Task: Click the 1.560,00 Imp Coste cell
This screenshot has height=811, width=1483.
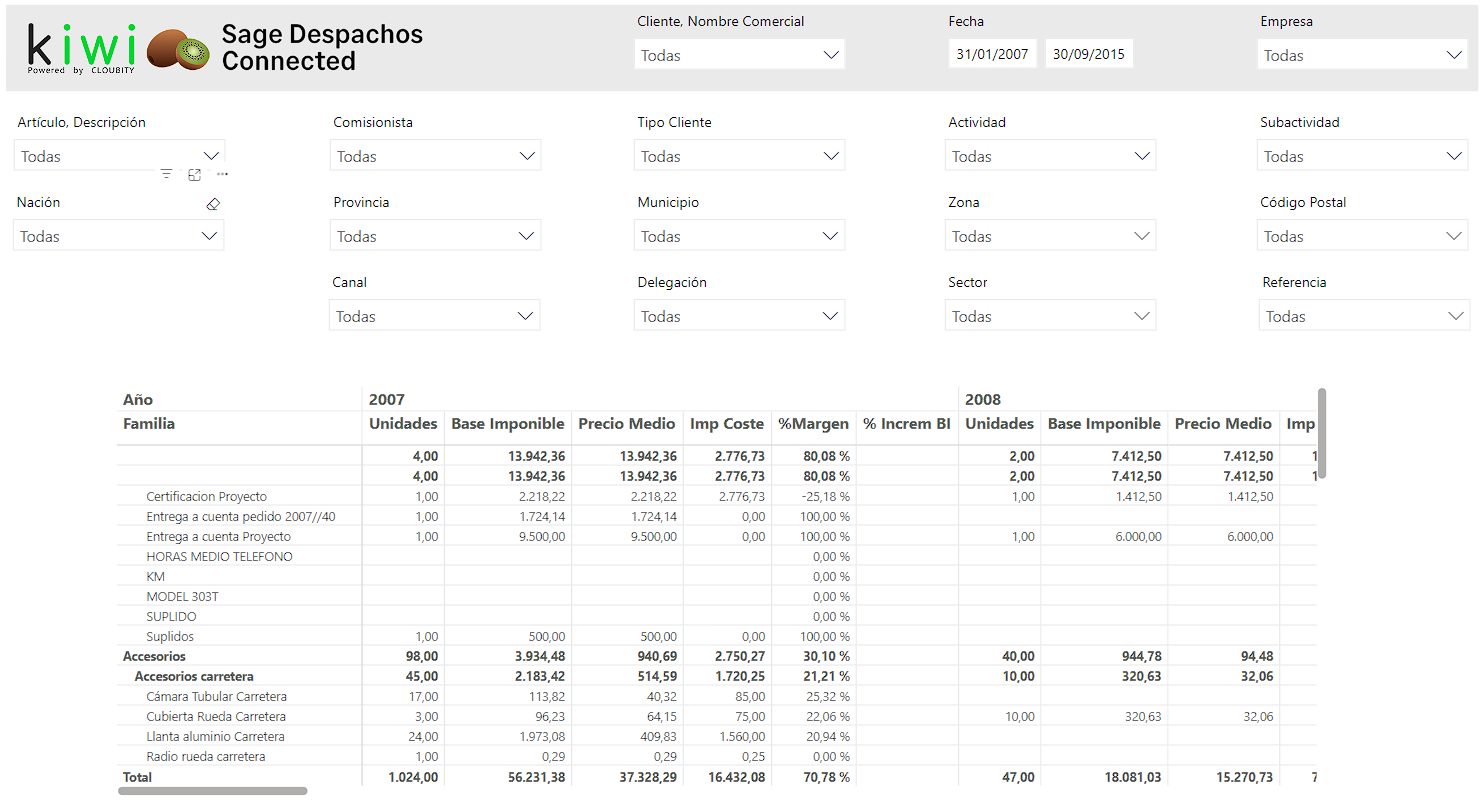Action: pyautogui.click(x=741, y=737)
